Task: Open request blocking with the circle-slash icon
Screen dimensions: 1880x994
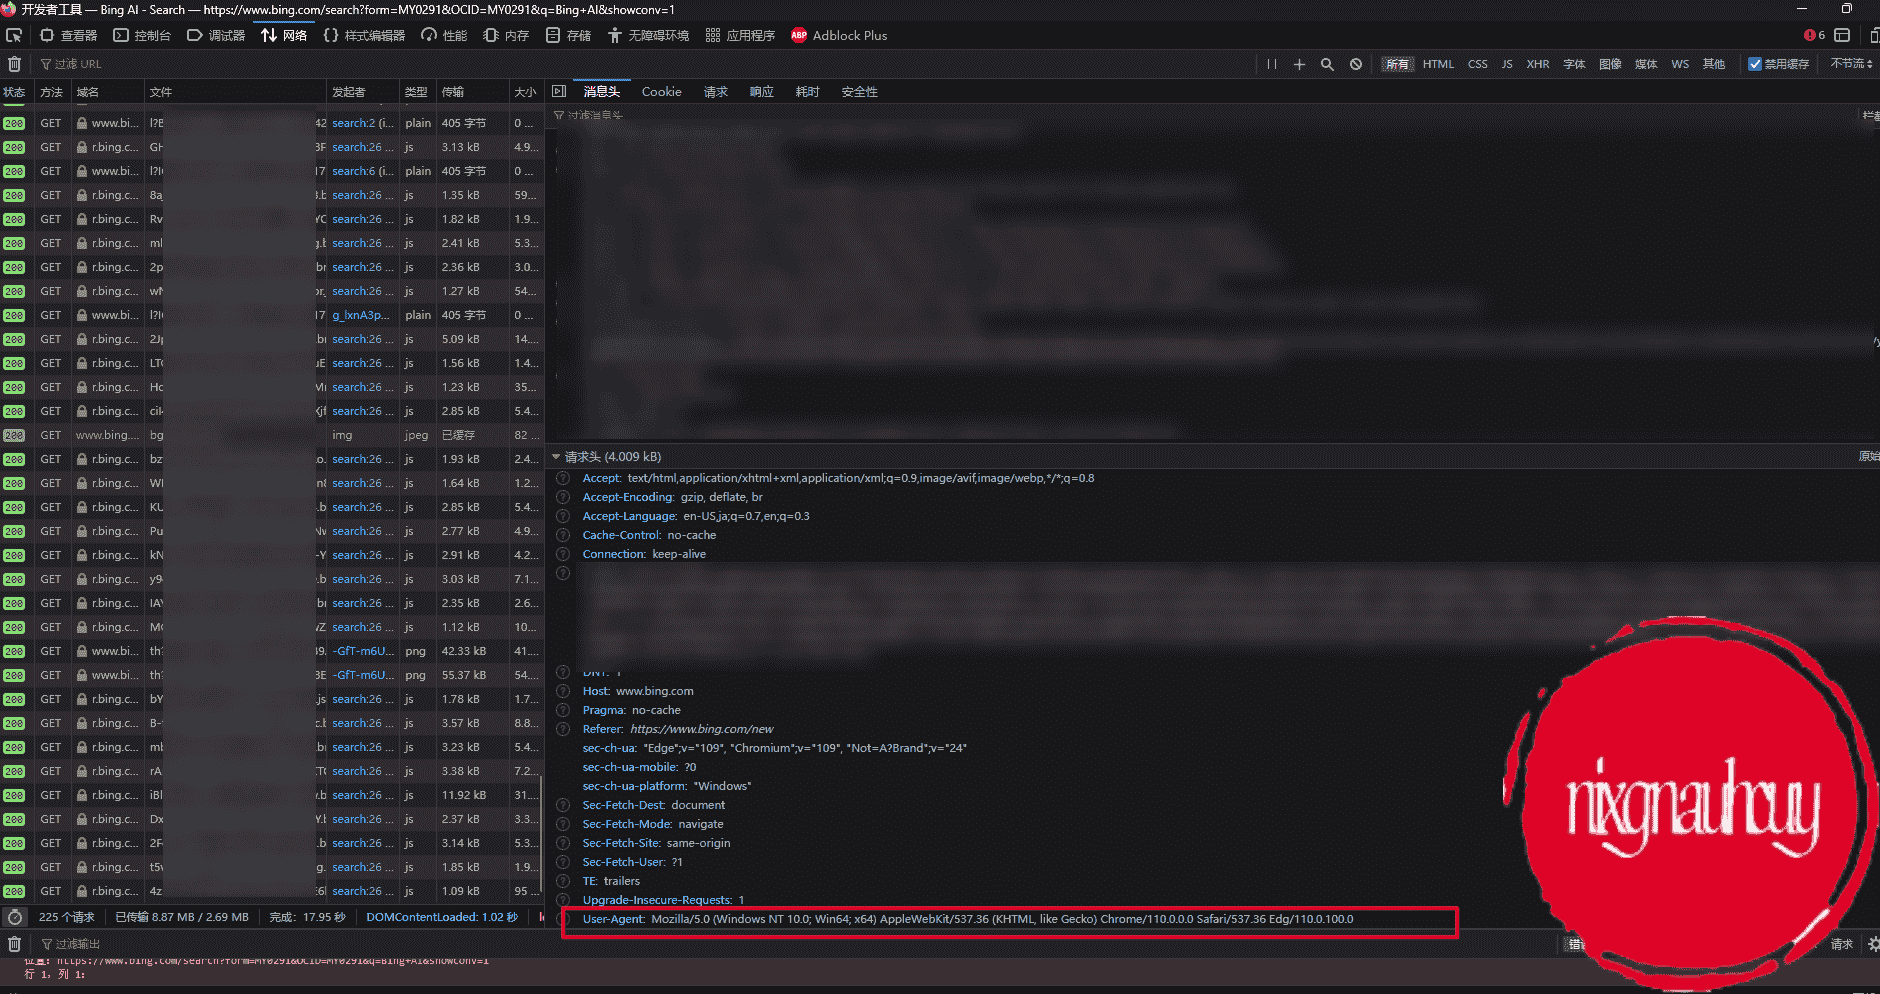Action: pyautogui.click(x=1355, y=64)
